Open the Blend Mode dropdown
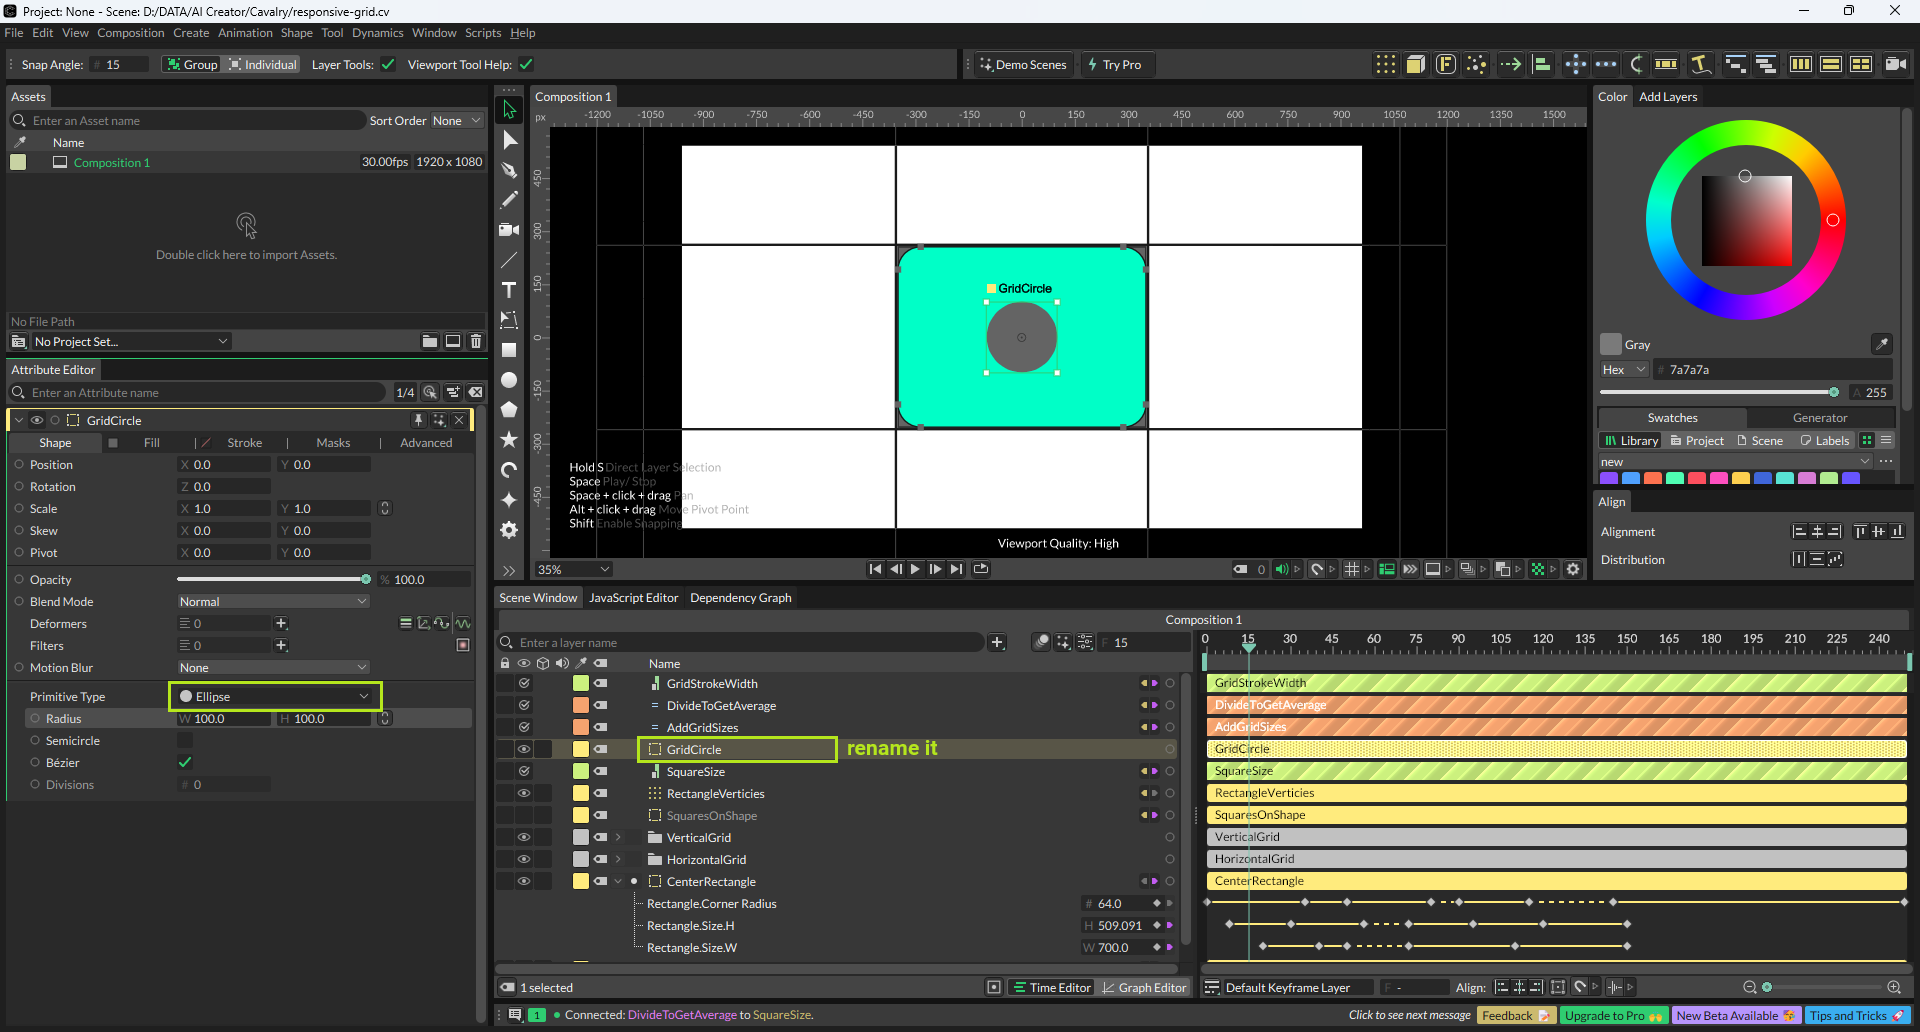Viewport: 1920px width, 1032px height. click(x=273, y=602)
